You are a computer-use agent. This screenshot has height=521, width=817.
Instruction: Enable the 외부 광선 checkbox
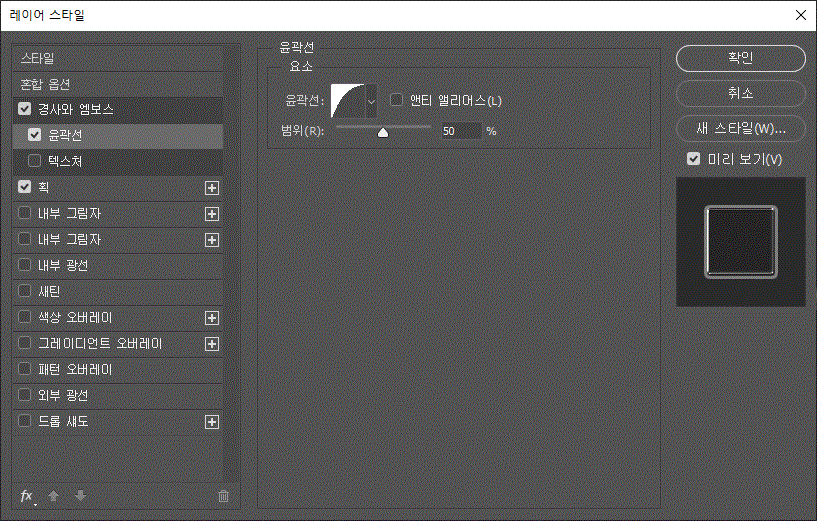(24, 395)
